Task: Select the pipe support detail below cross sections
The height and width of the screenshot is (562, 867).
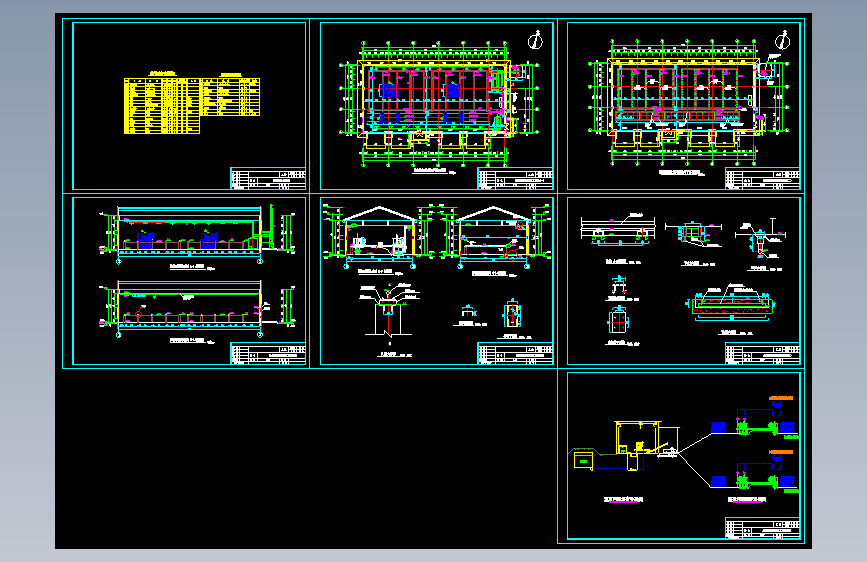Action: coord(389,310)
